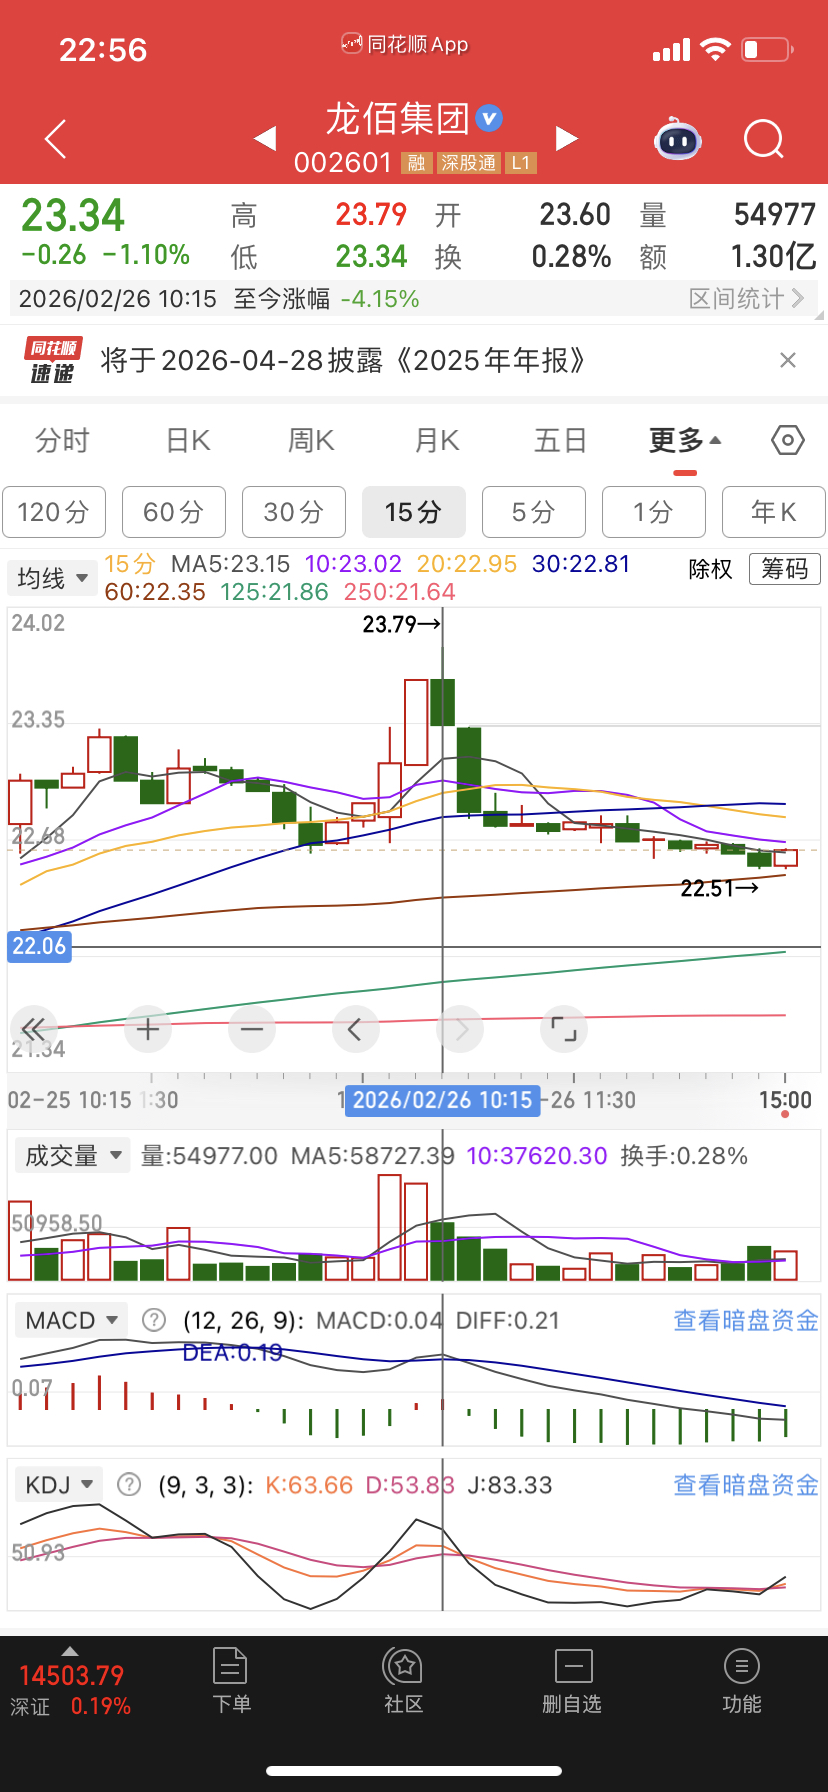This screenshot has width=828, height=1792.
Task: Tap 换手:0.28% in volume panel
Action: point(684,1156)
